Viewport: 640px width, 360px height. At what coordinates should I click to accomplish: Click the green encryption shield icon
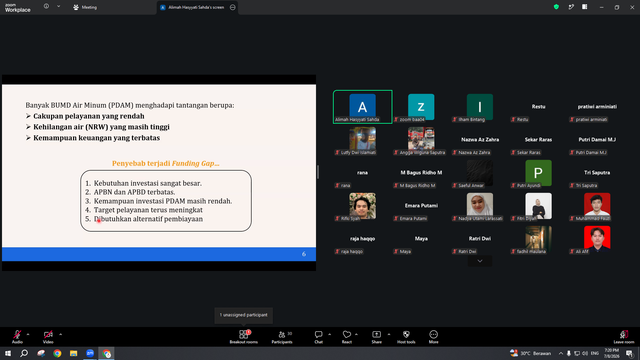(x=556, y=7)
